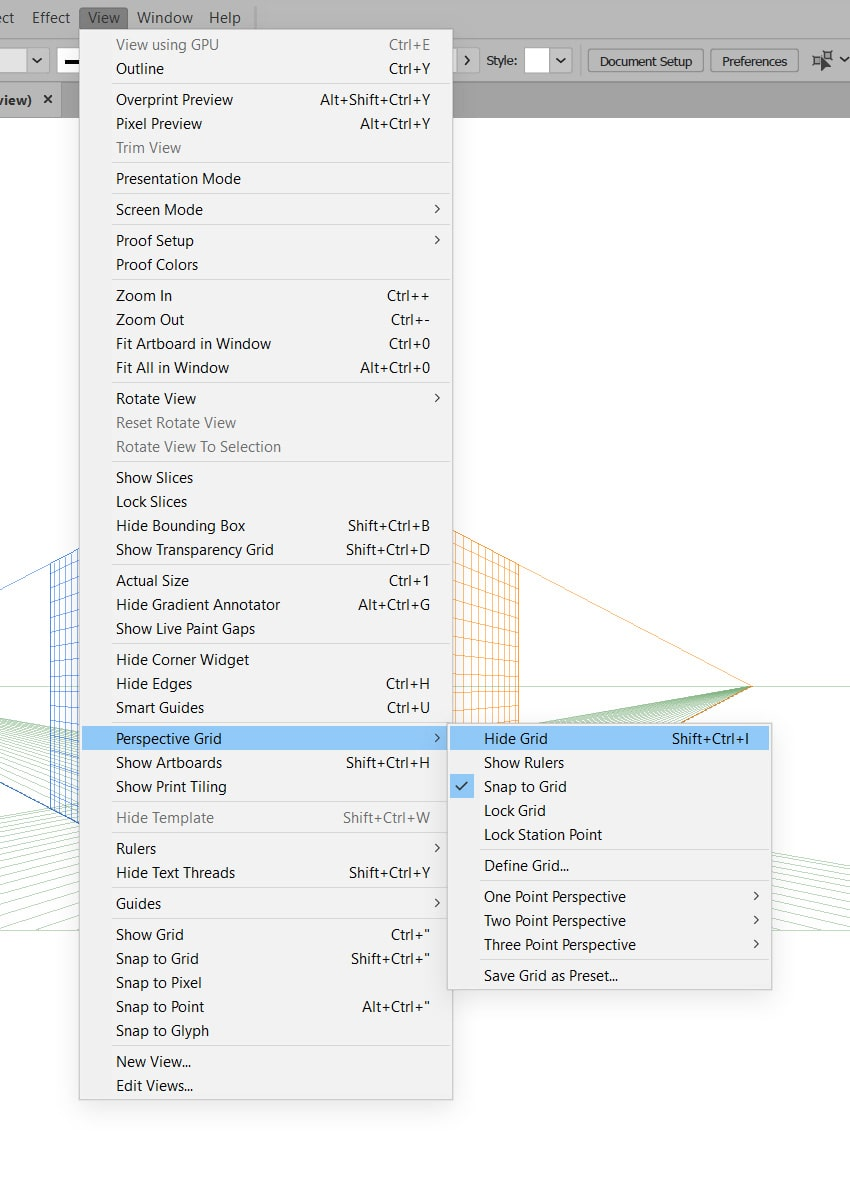The height and width of the screenshot is (1180, 850).
Task: Open New View dialog
Action: 266,1062
